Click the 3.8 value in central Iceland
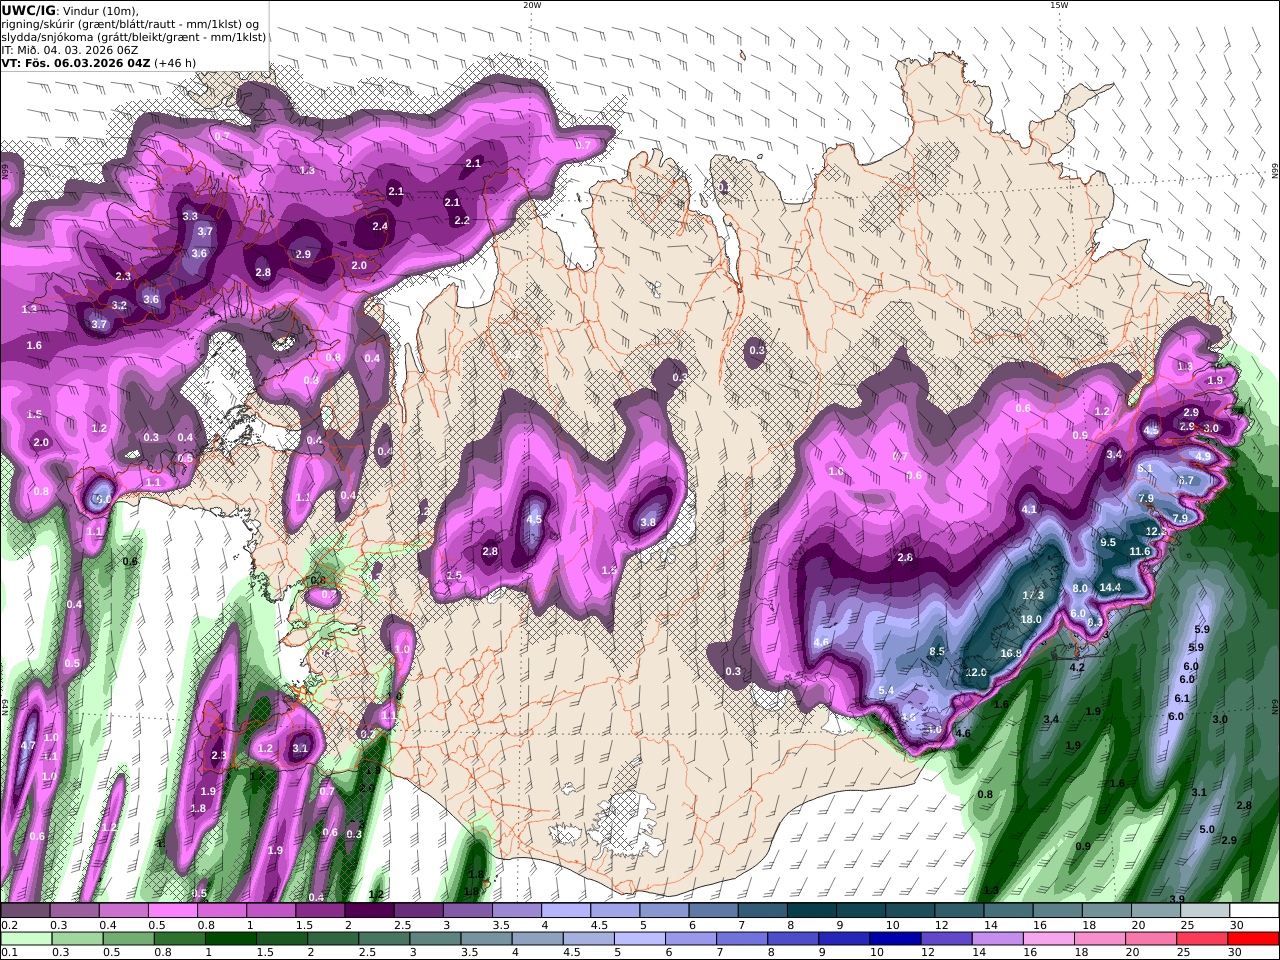 [x=648, y=522]
